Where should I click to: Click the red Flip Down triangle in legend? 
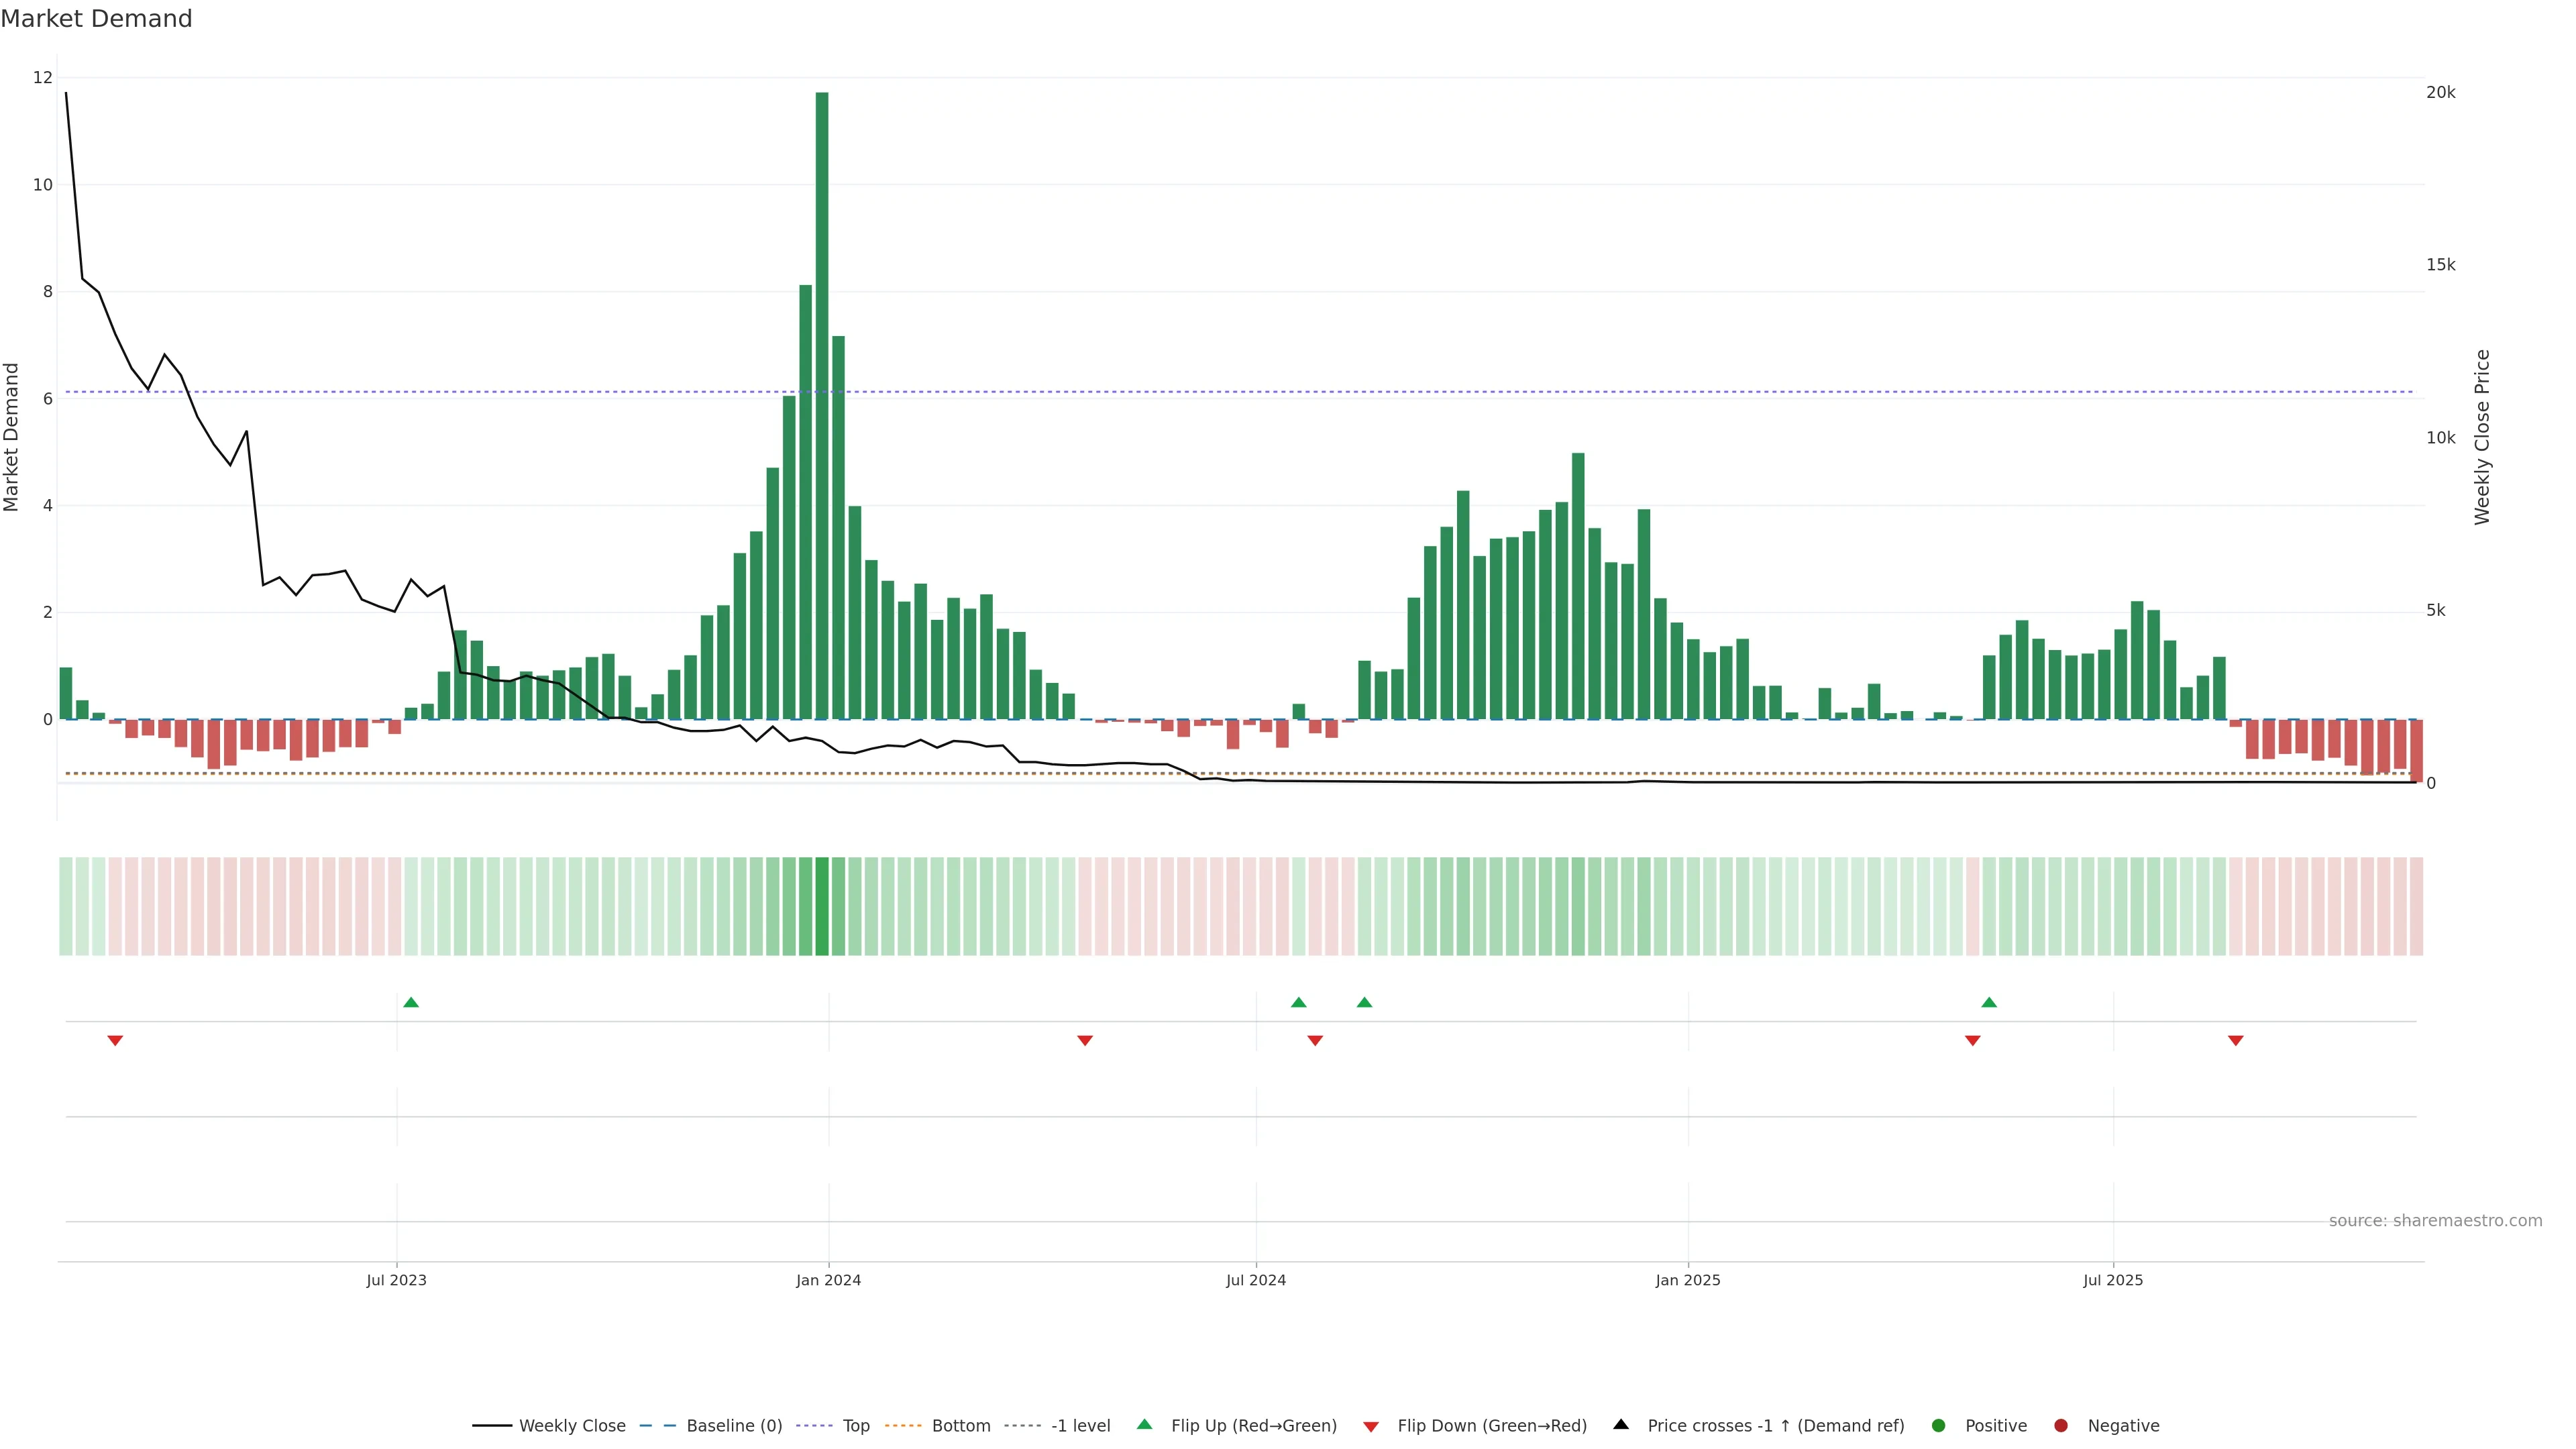[1371, 1427]
